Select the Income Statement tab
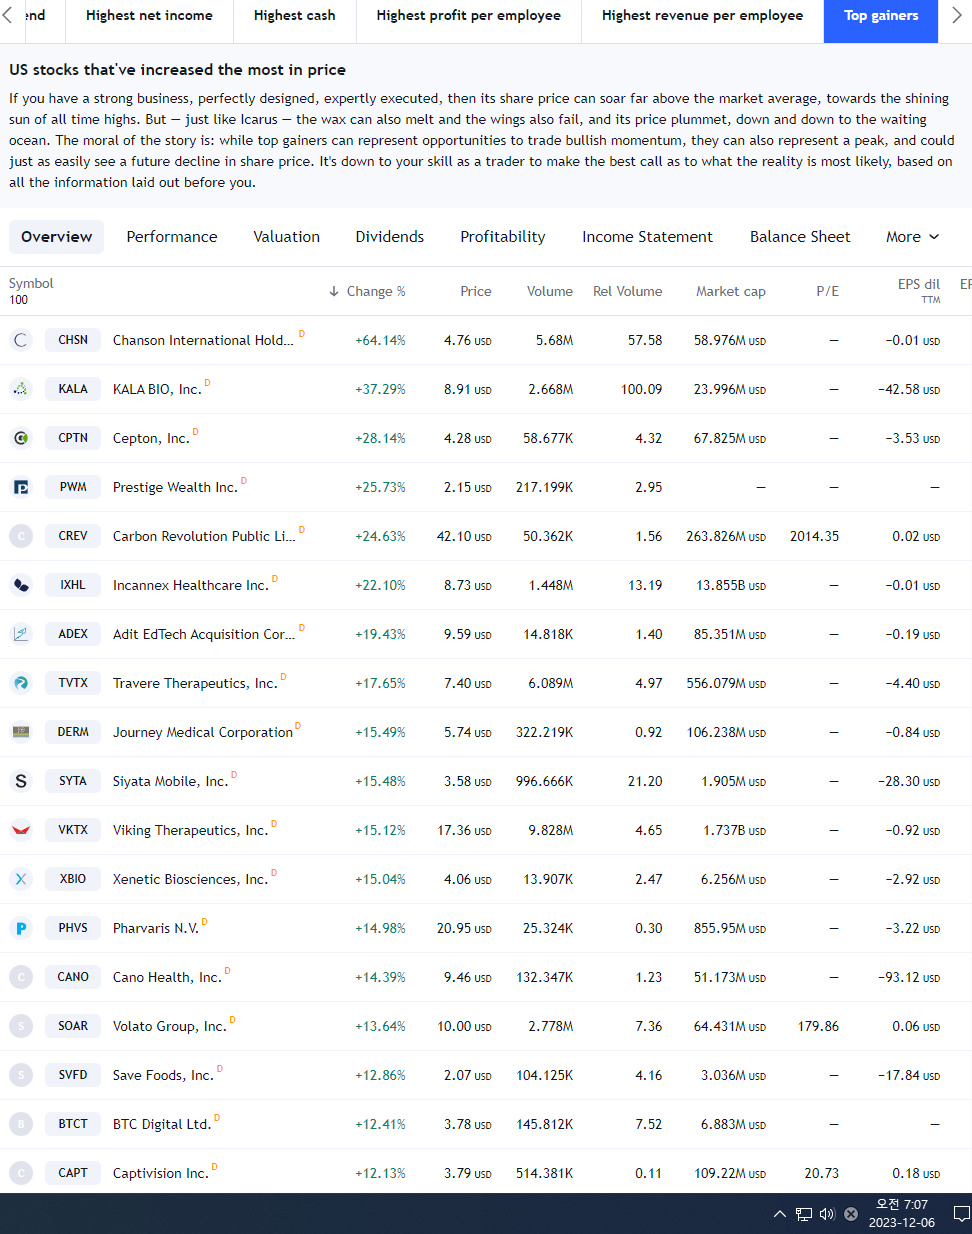This screenshot has height=1234, width=972. point(648,237)
